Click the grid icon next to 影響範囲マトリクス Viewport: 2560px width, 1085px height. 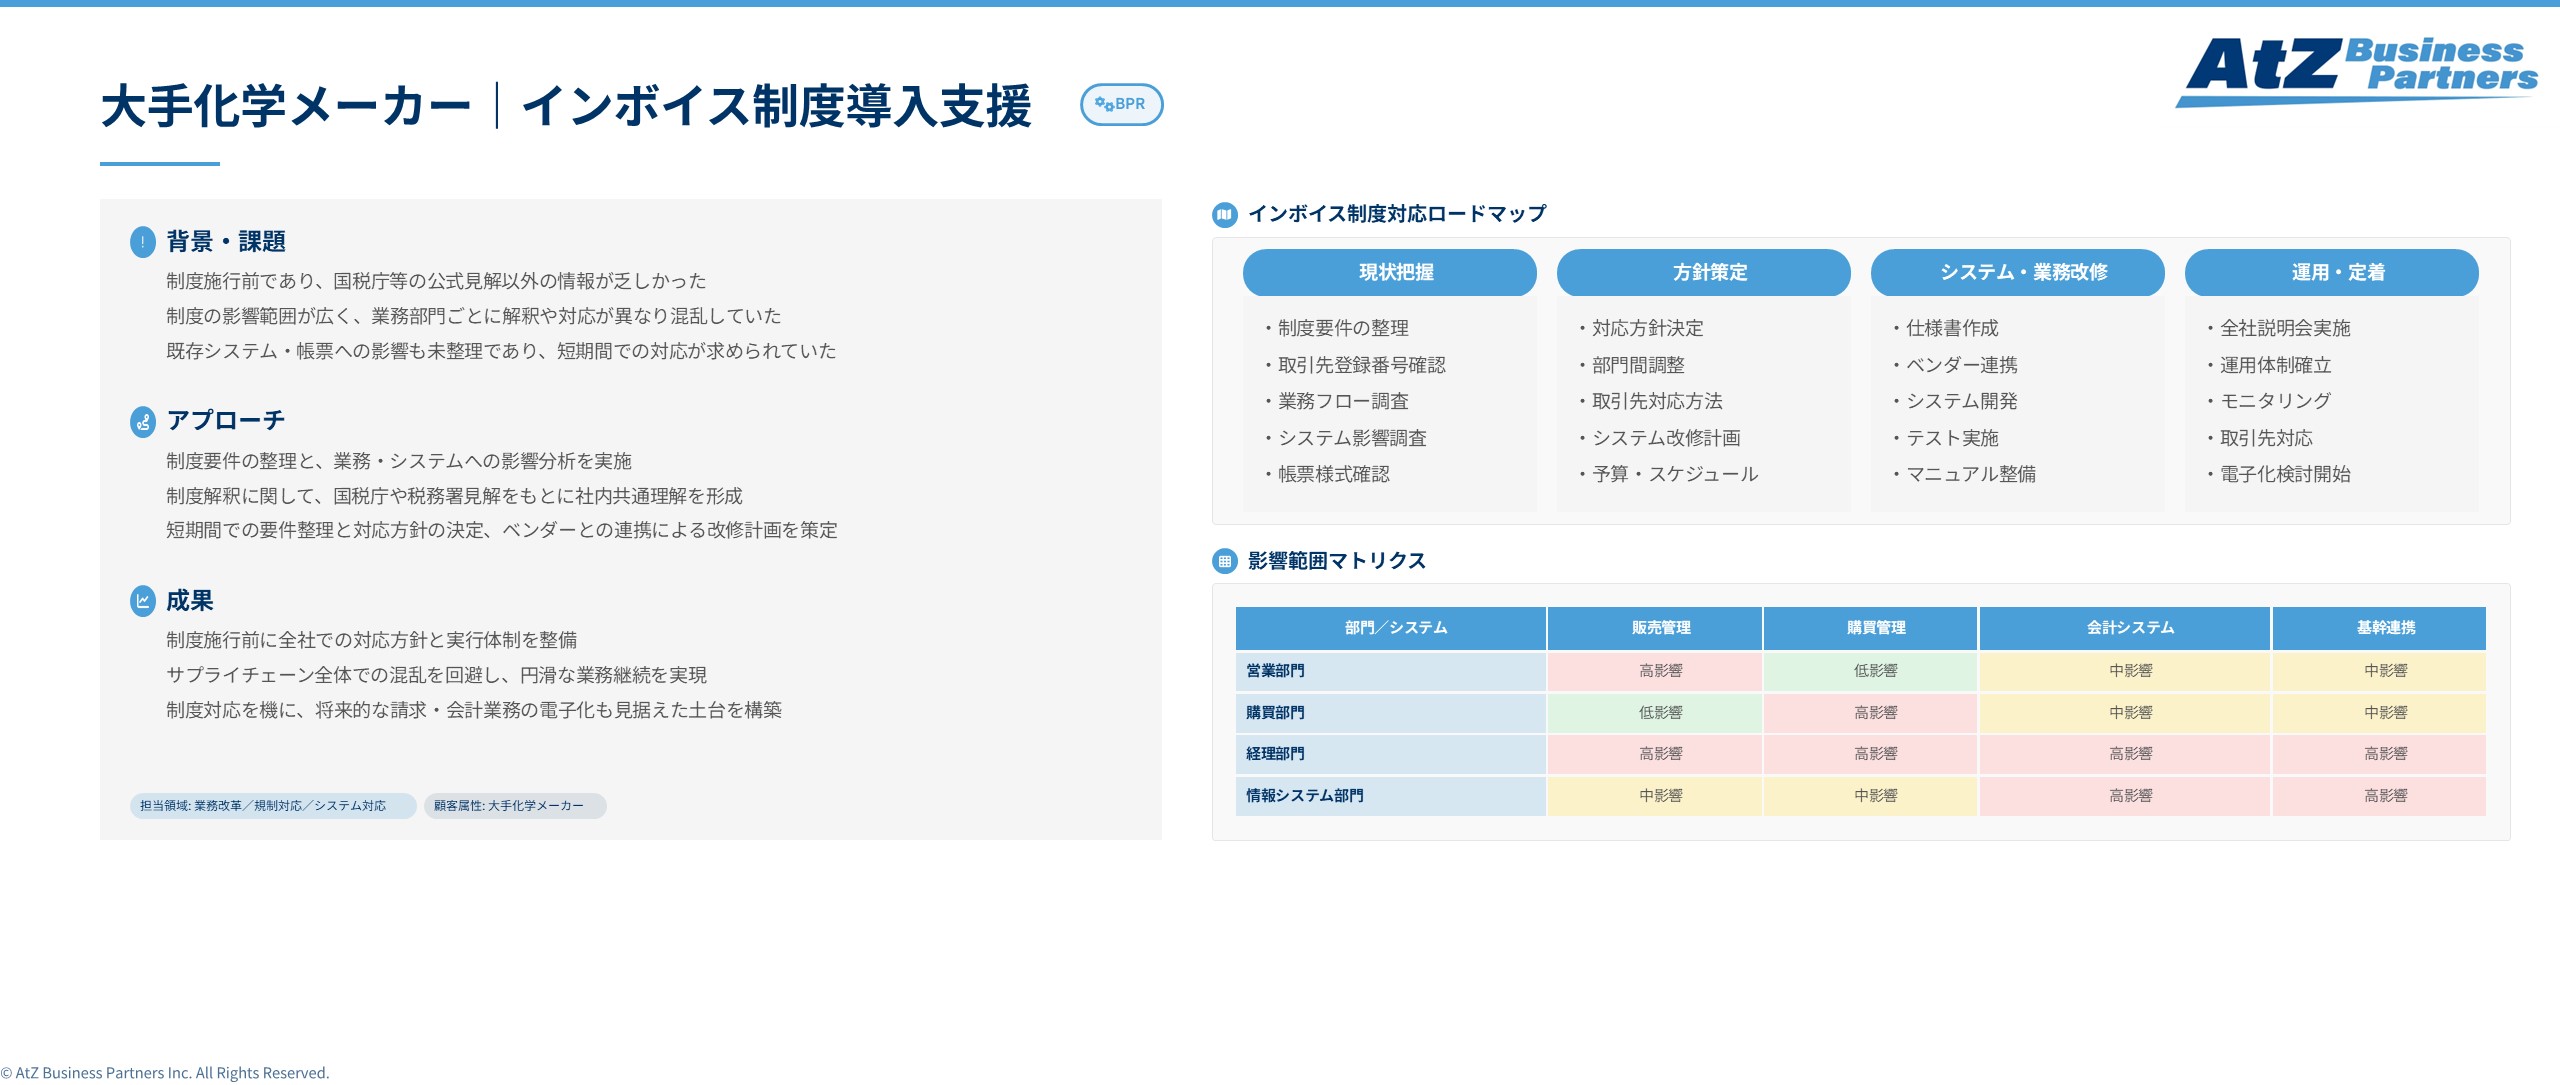[1224, 561]
